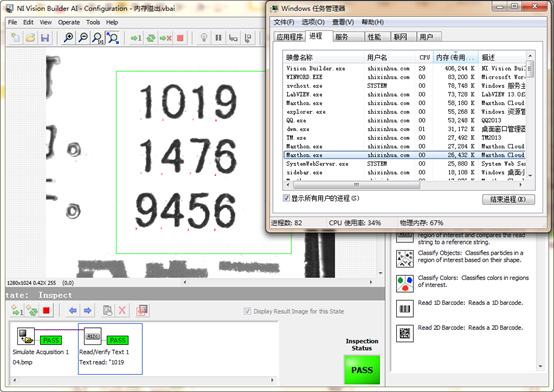Screen dimensions: 554x392
Task: Click the Pause icon in the toolbar
Action: pyautogui.click(x=218, y=38)
